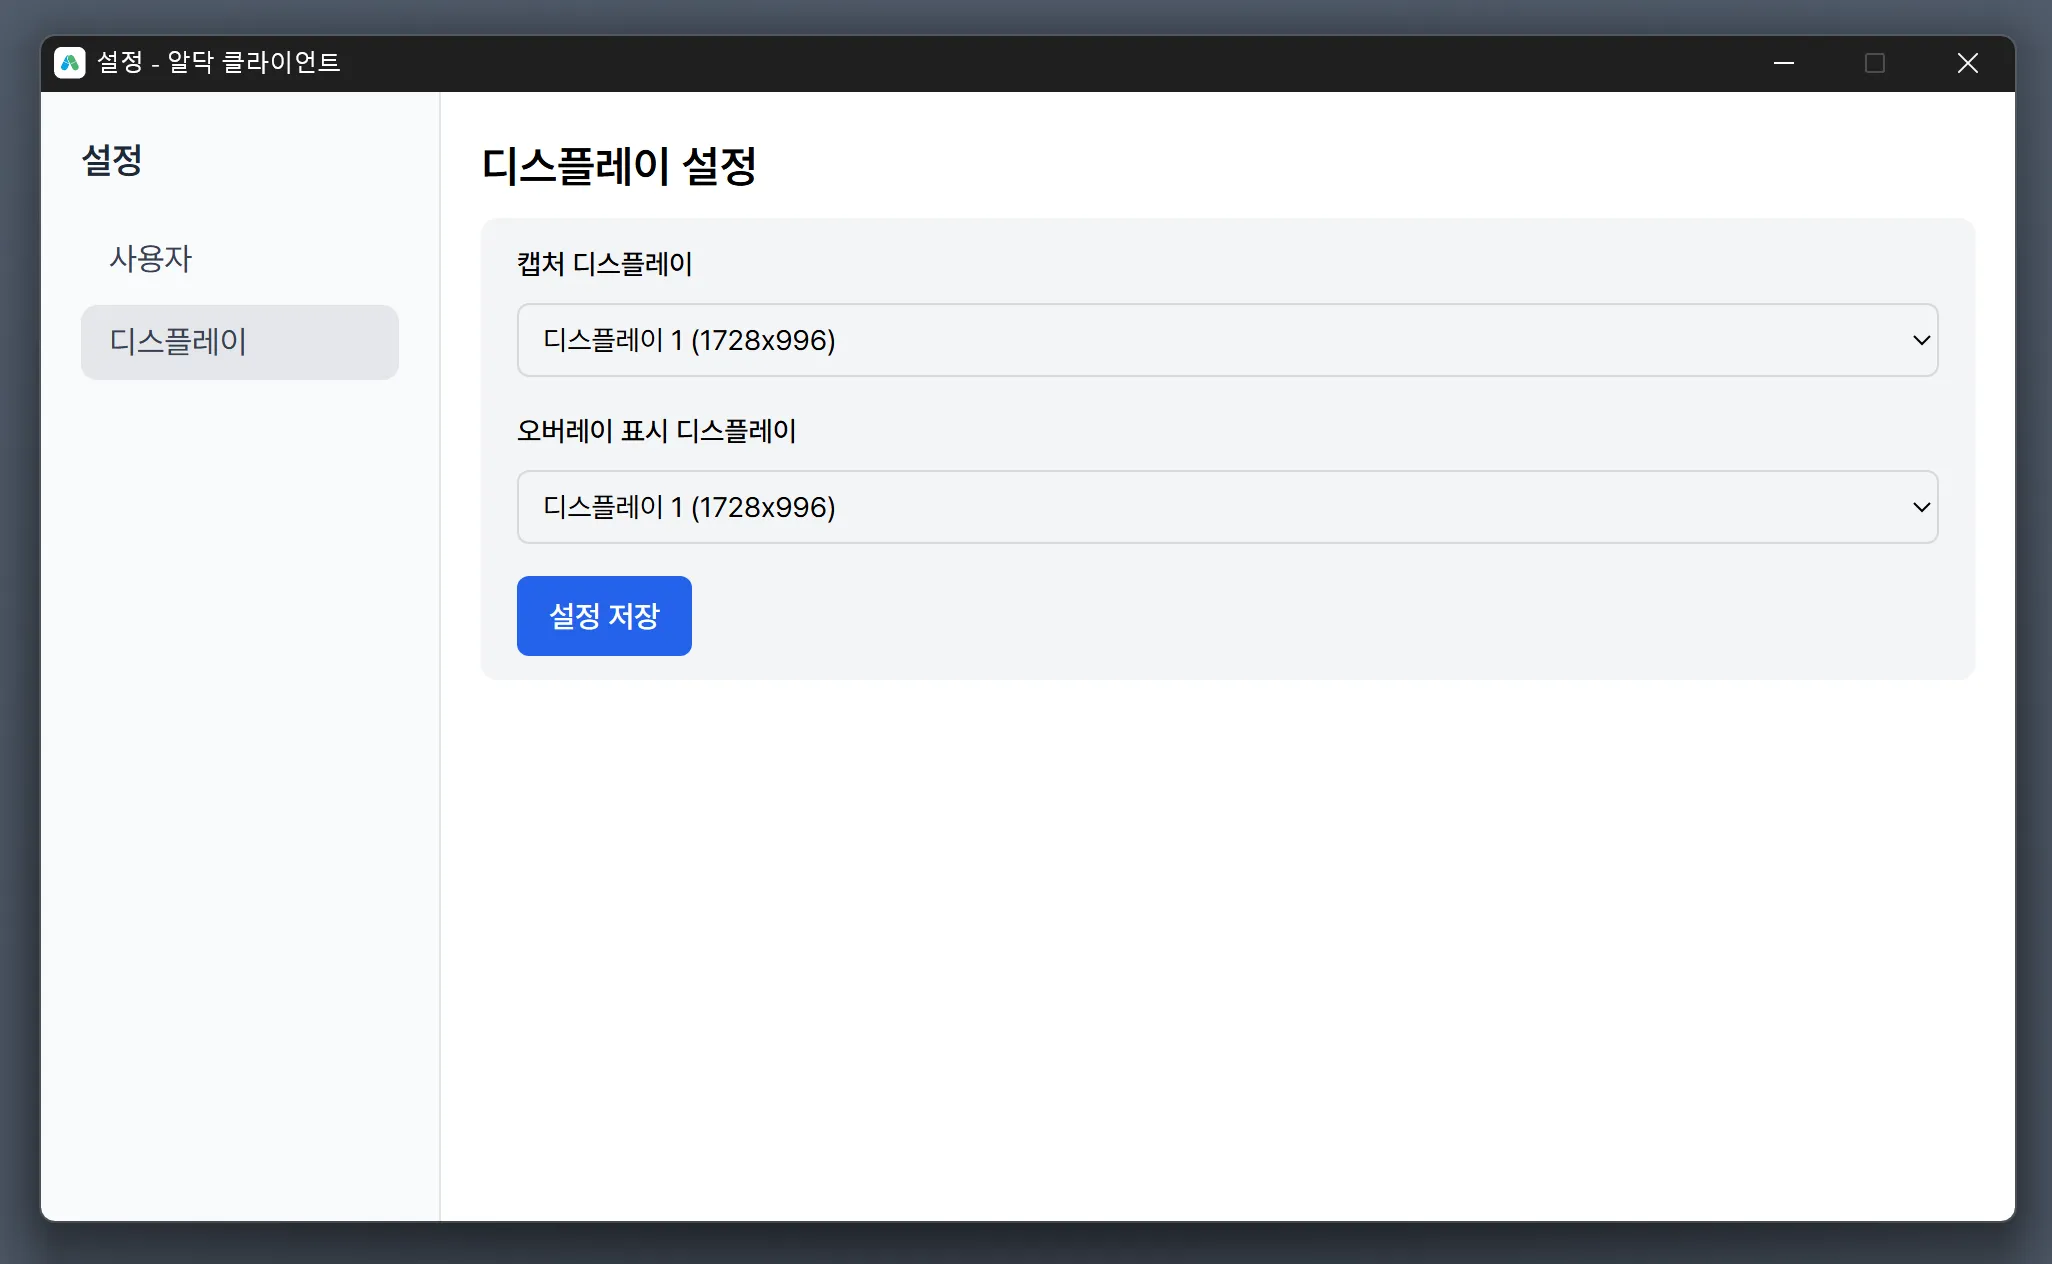Click the 설정 heading in the sidebar
Viewport: 2052px width, 1264px height.
click(x=112, y=160)
